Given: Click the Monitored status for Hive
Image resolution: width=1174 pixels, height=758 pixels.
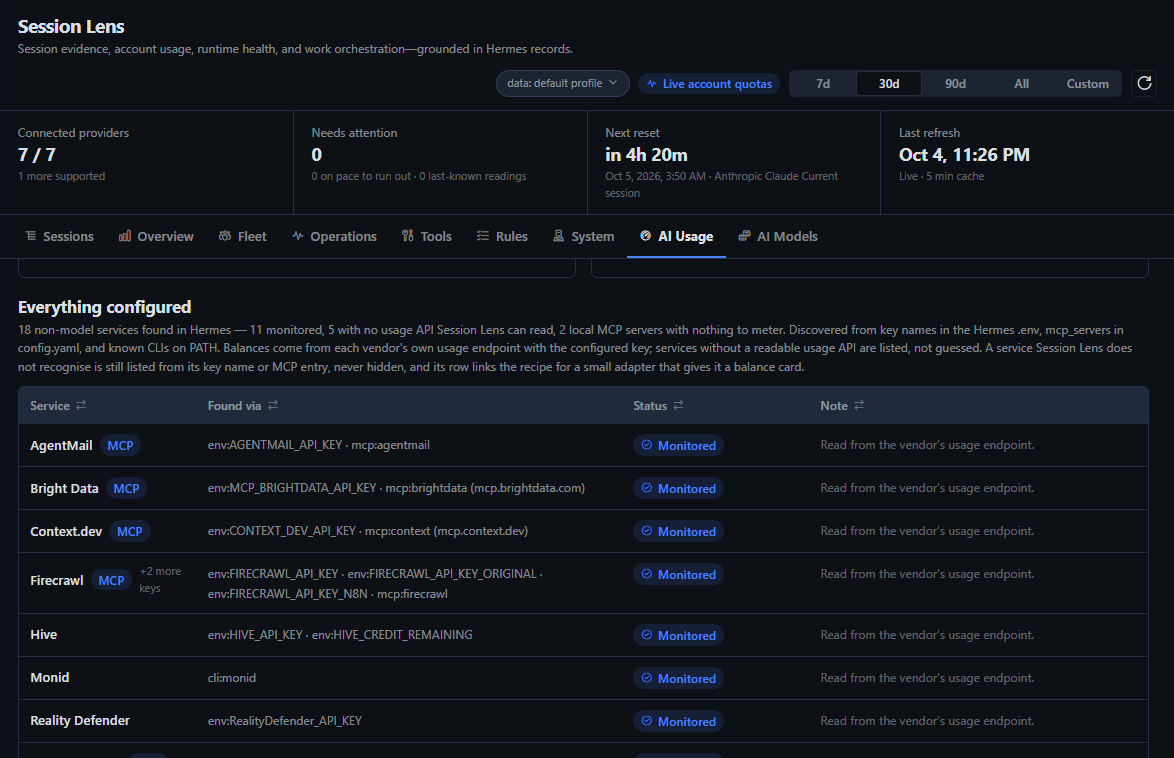Looking at the screenshot, I should click(678, 635).
